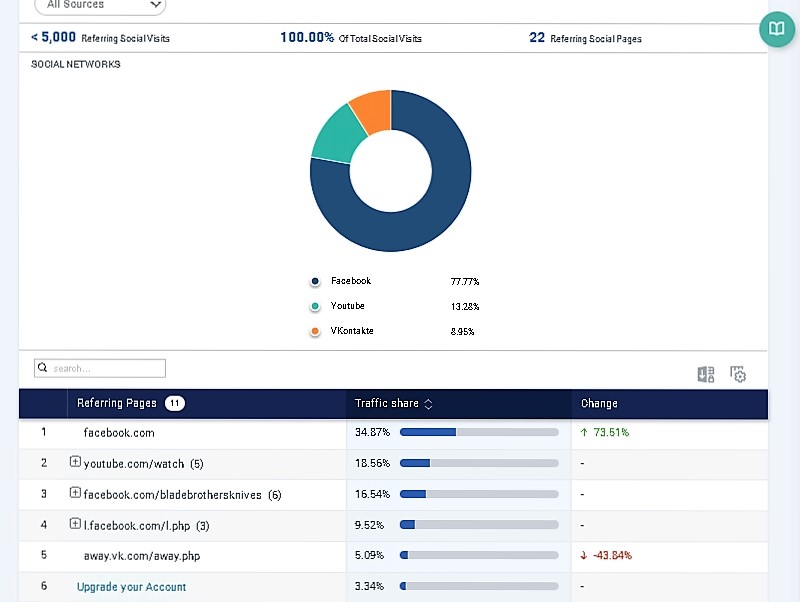Click the red down arrow beside -43.84%
800x602 pixels.
pos(584,556)
